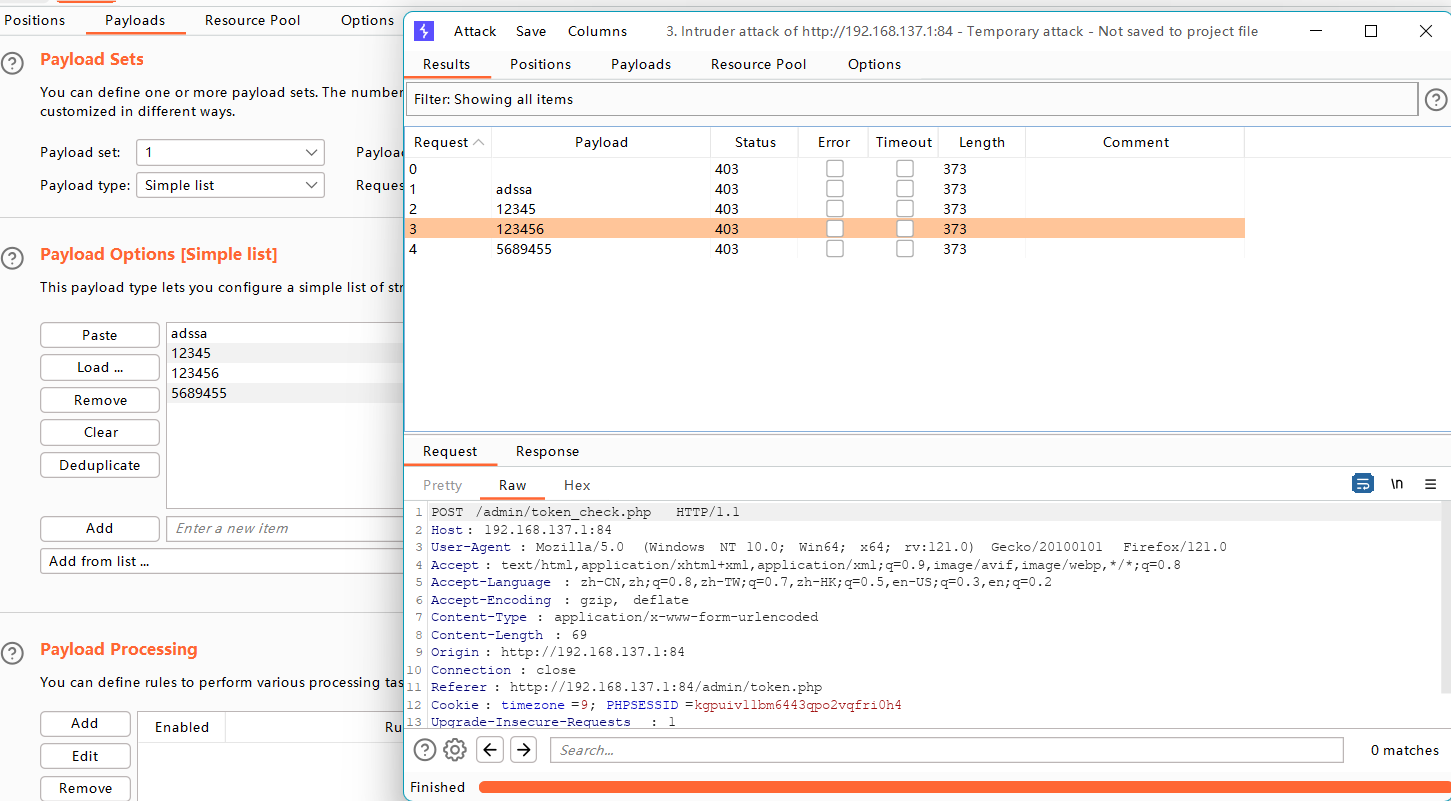Toggle Timeout checkbox for request 0

point(905,169)
